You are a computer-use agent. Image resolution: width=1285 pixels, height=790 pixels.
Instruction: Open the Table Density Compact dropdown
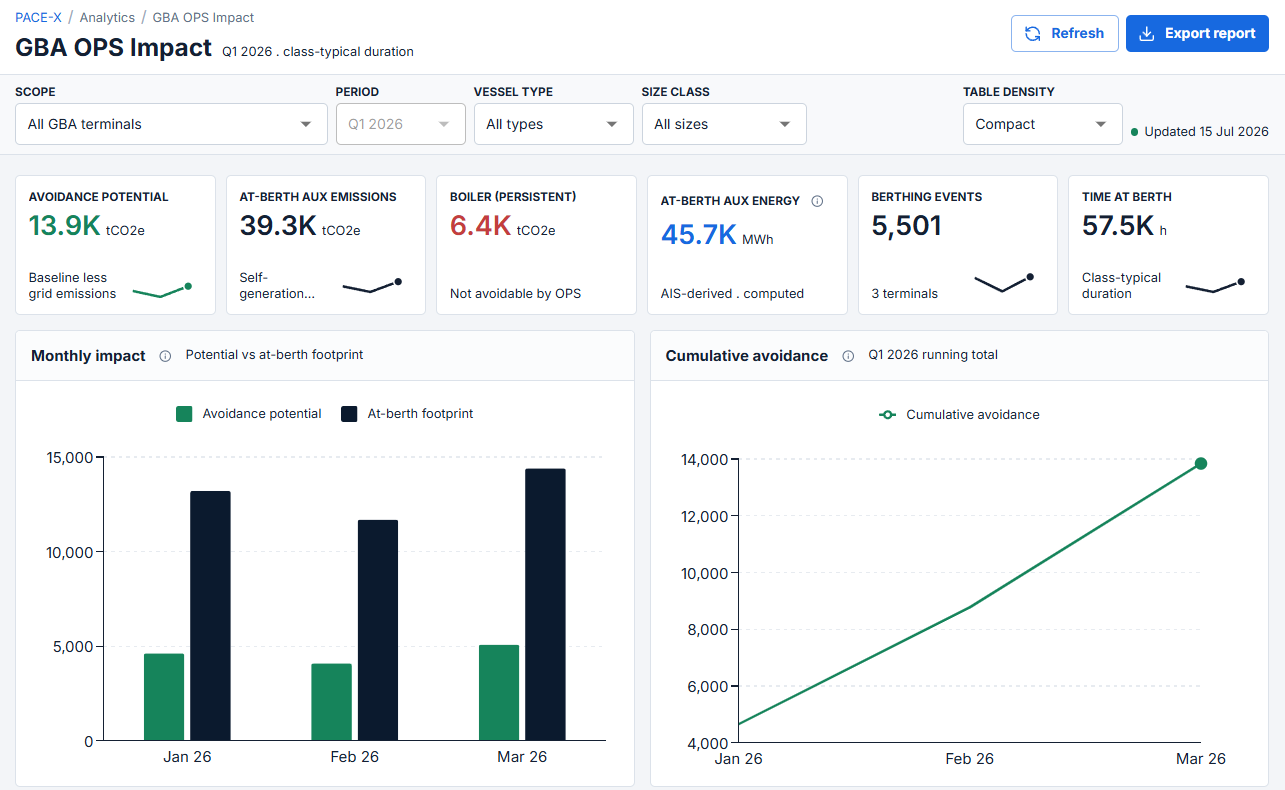tap(1043, 124)
